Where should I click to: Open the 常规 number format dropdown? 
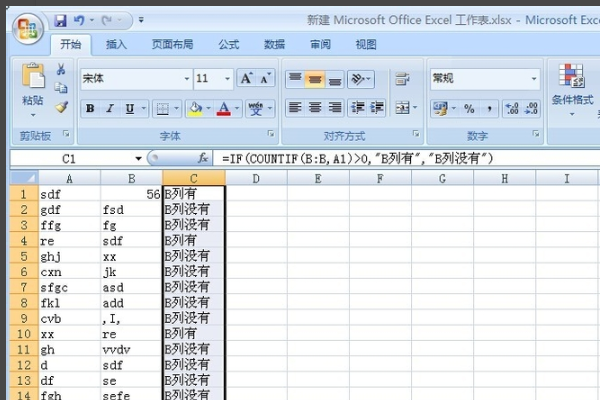pos(533,79)
